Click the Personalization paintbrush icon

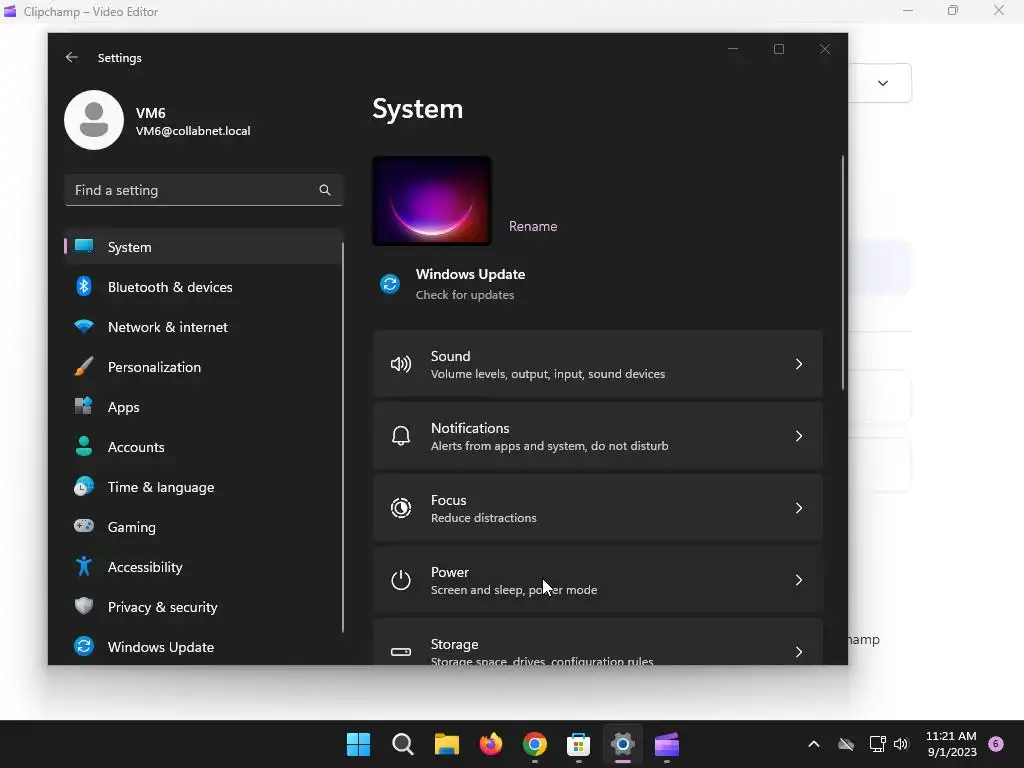84,366
